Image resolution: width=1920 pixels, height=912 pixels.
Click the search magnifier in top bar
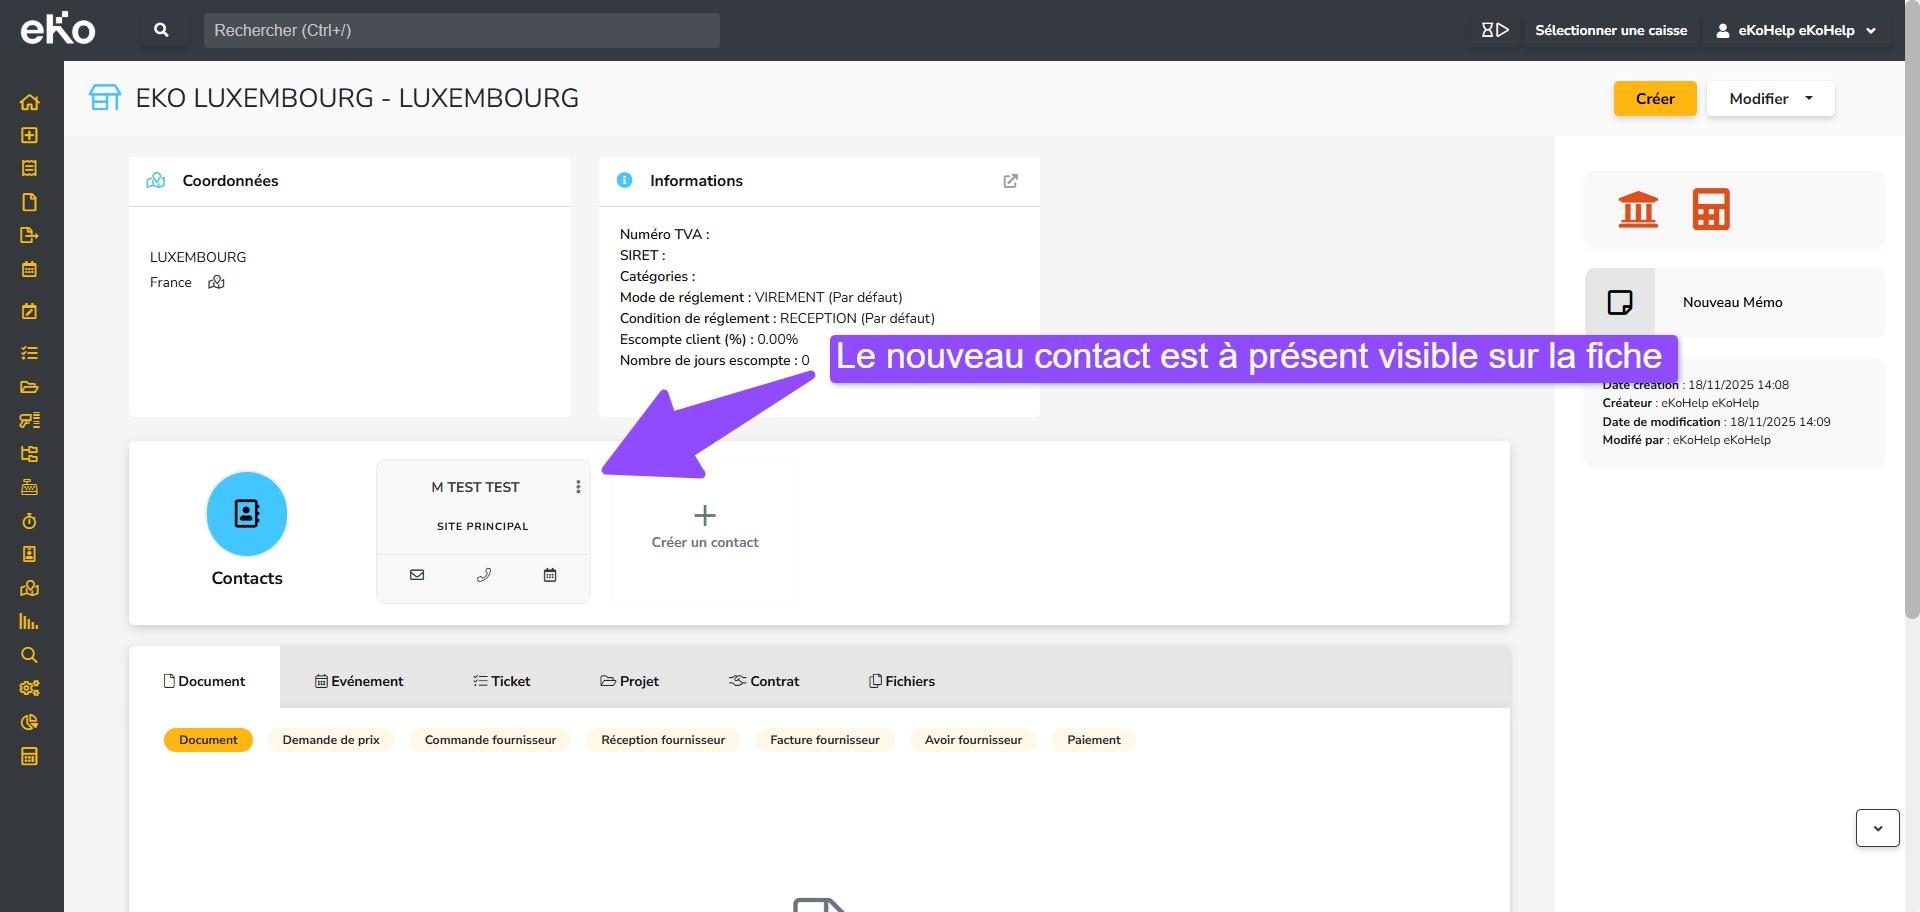(161, 30)
